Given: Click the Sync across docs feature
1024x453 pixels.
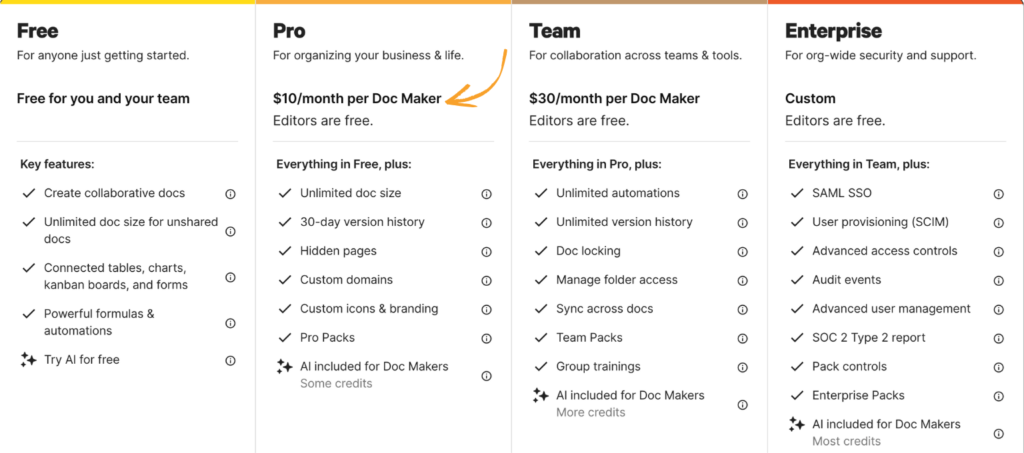Looking at the screenshot, I should pos(604,309).
